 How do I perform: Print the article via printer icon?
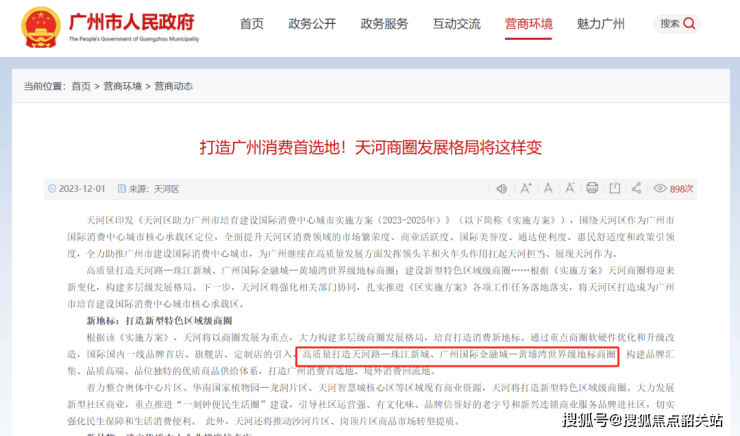(592, 188)
